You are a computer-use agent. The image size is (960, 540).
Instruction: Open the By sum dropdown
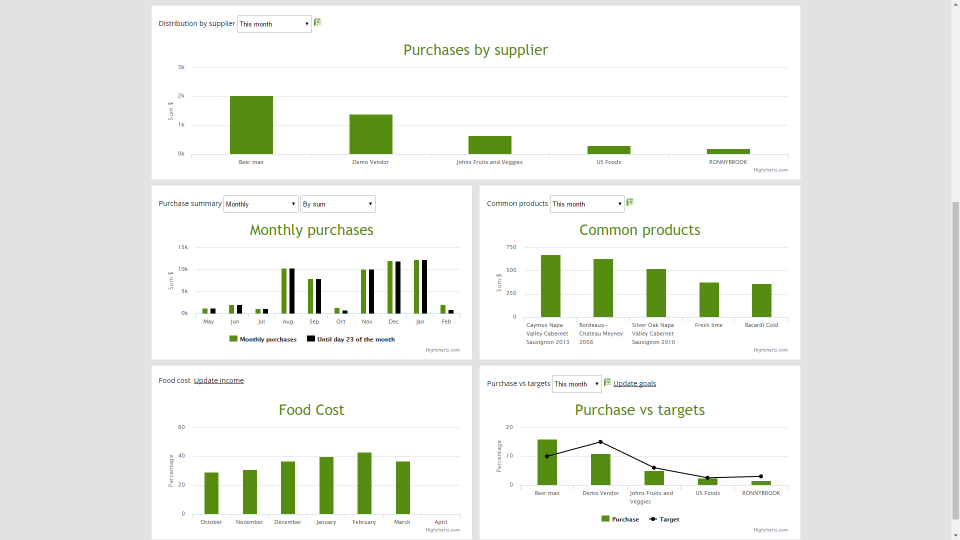337,204
